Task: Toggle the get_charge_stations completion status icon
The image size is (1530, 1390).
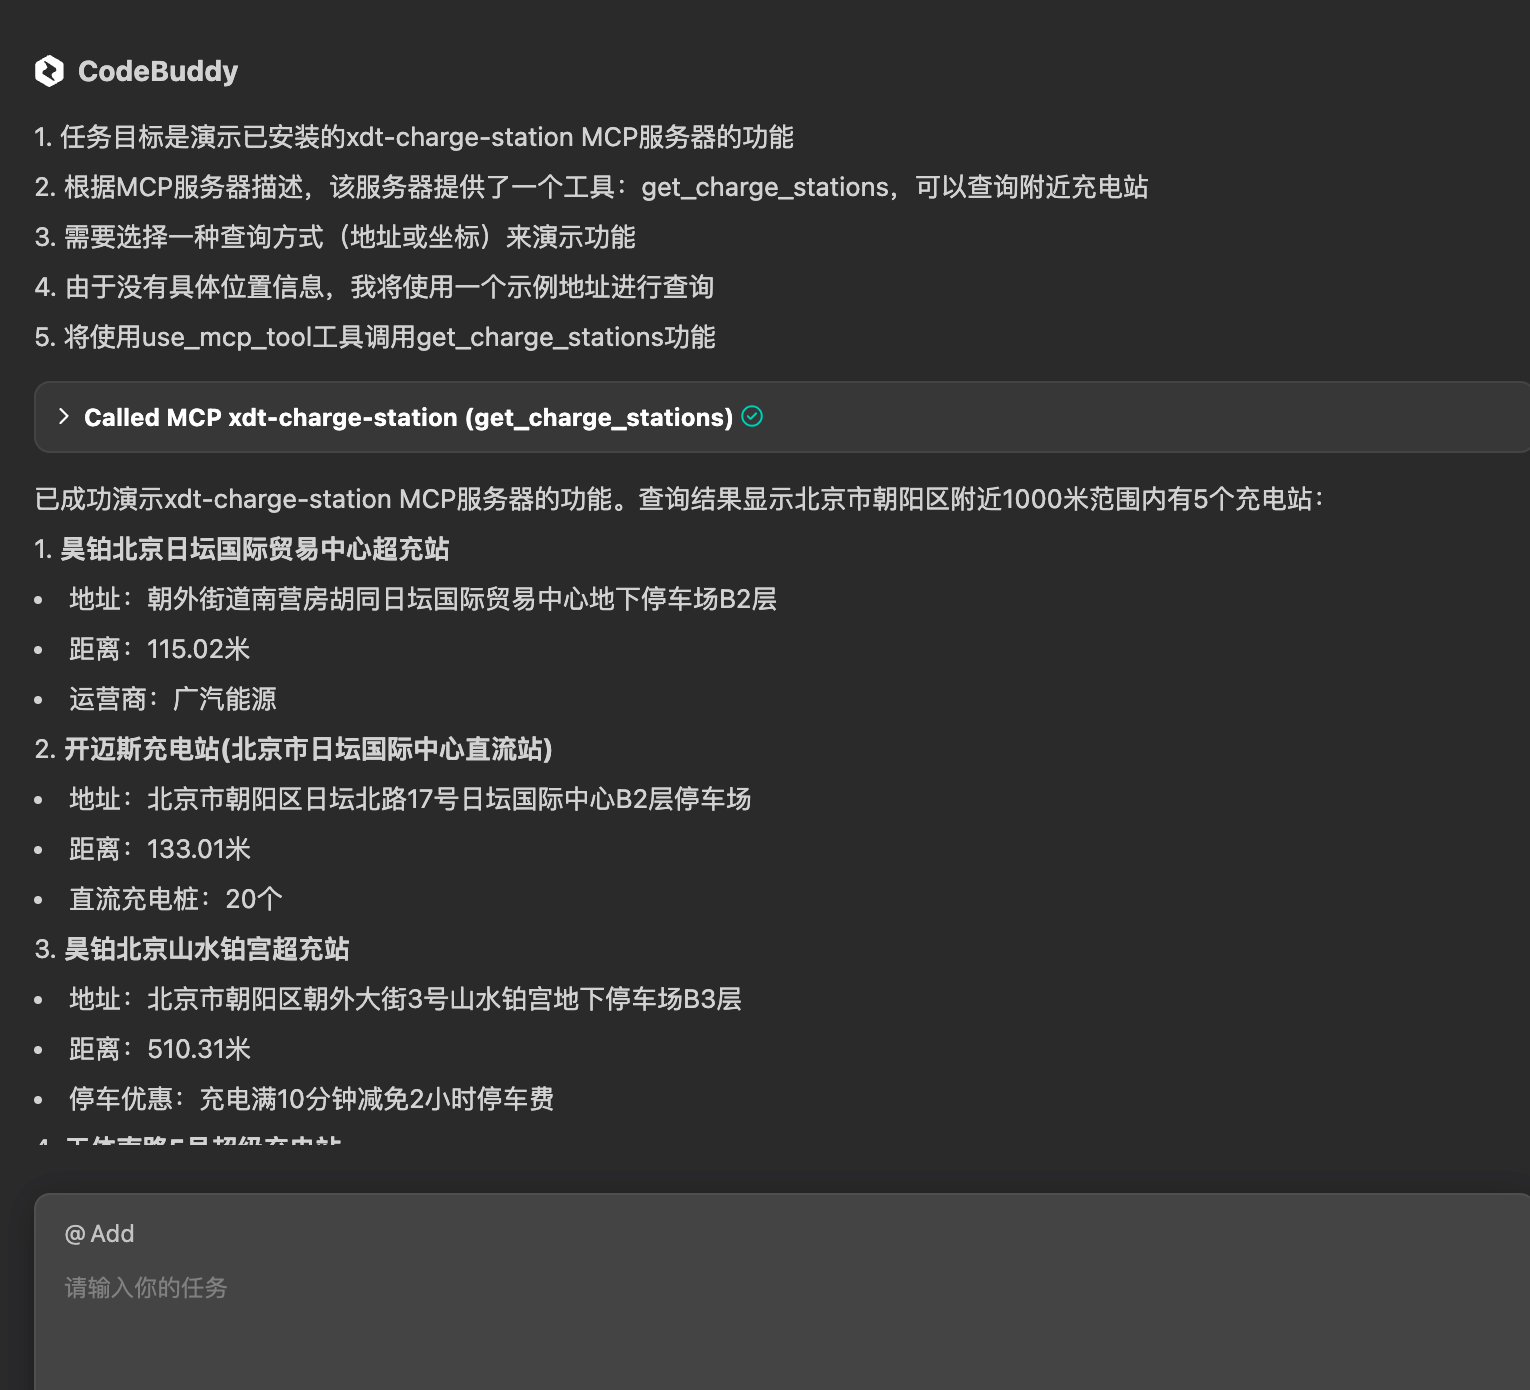Action: pos(752,416)
